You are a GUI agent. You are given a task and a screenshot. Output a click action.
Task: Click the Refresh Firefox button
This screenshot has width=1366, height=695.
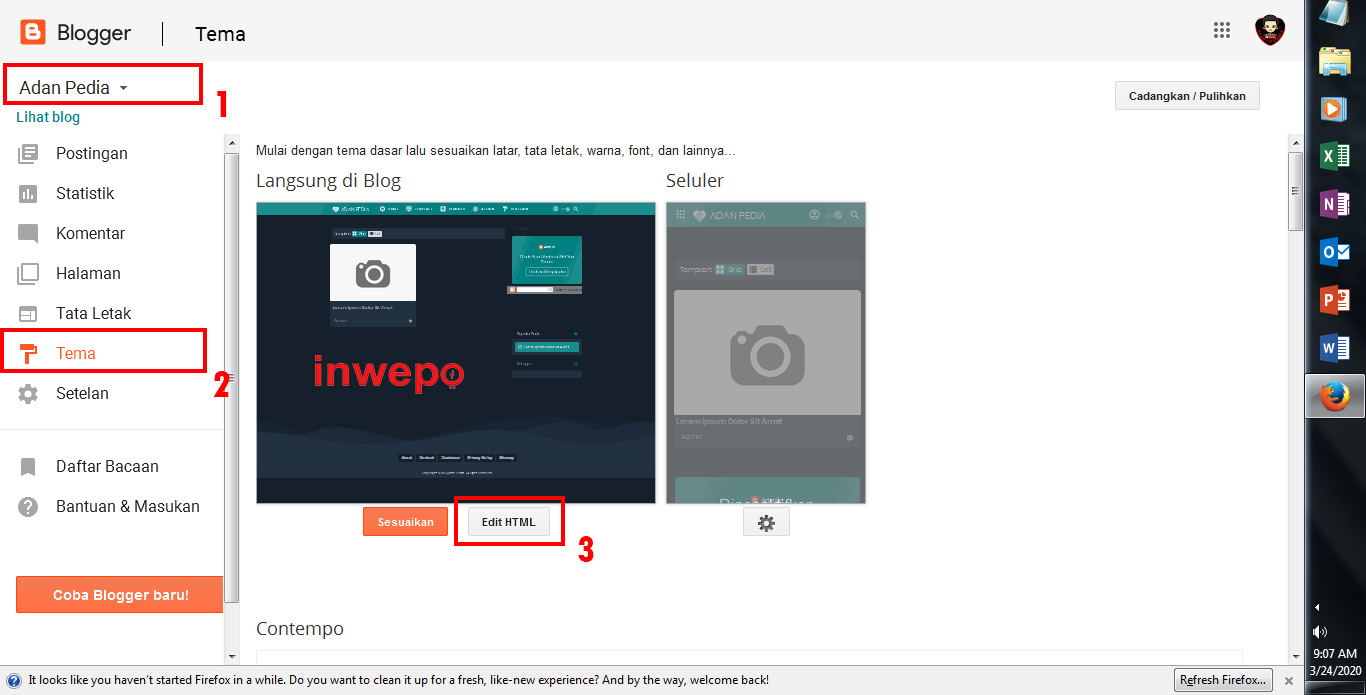[x=1223, y=680]
